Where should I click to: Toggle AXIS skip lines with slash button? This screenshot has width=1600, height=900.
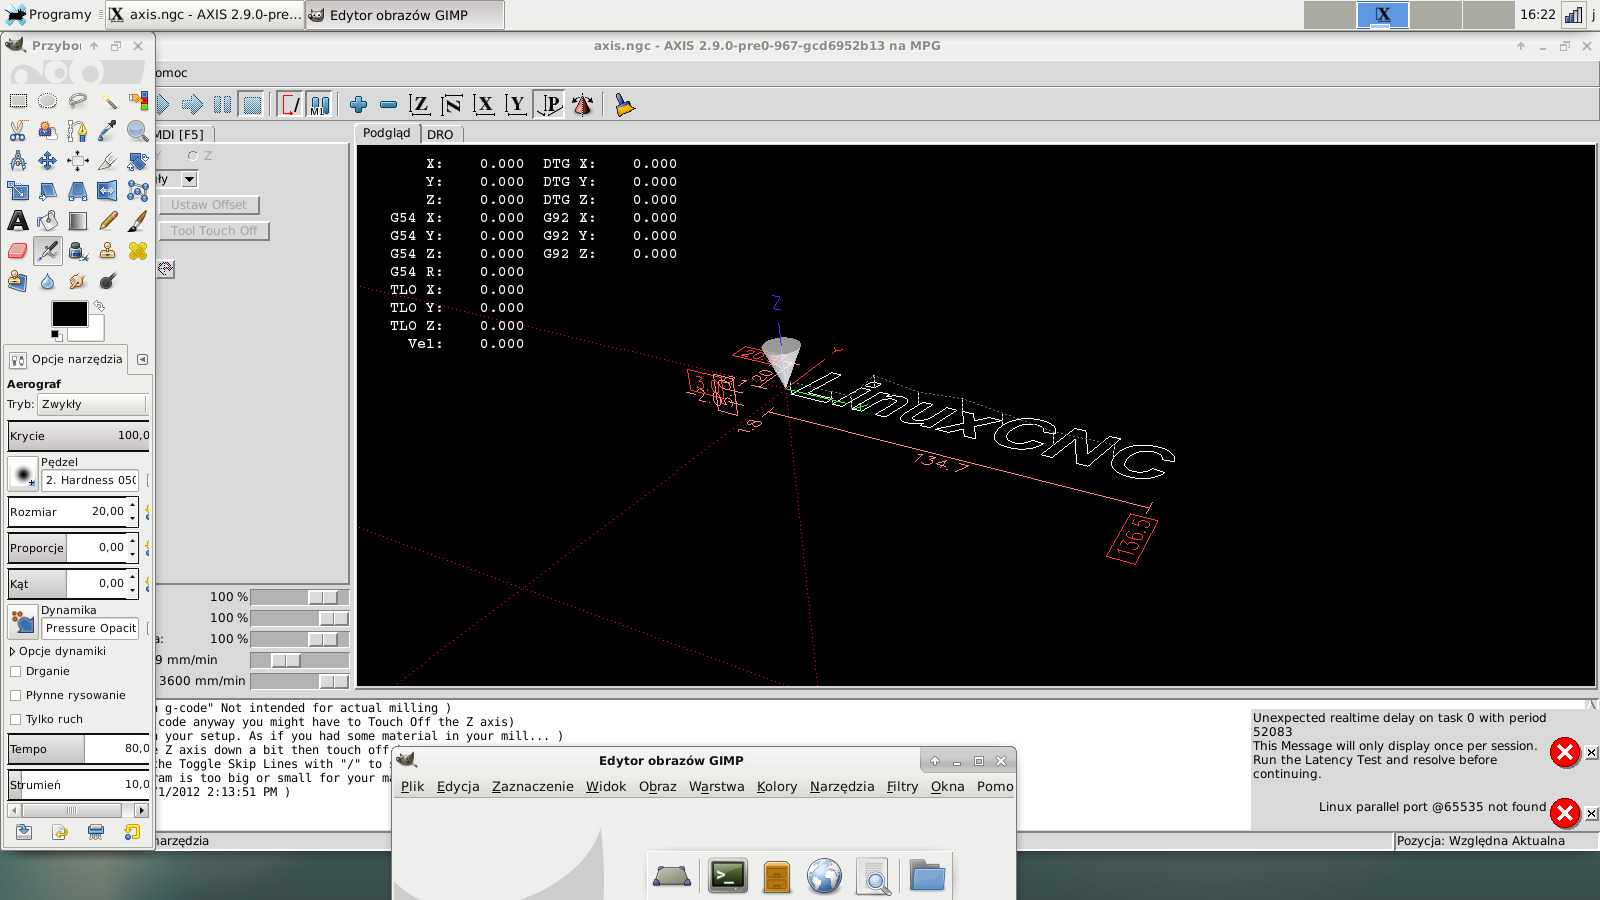(290, 104)
